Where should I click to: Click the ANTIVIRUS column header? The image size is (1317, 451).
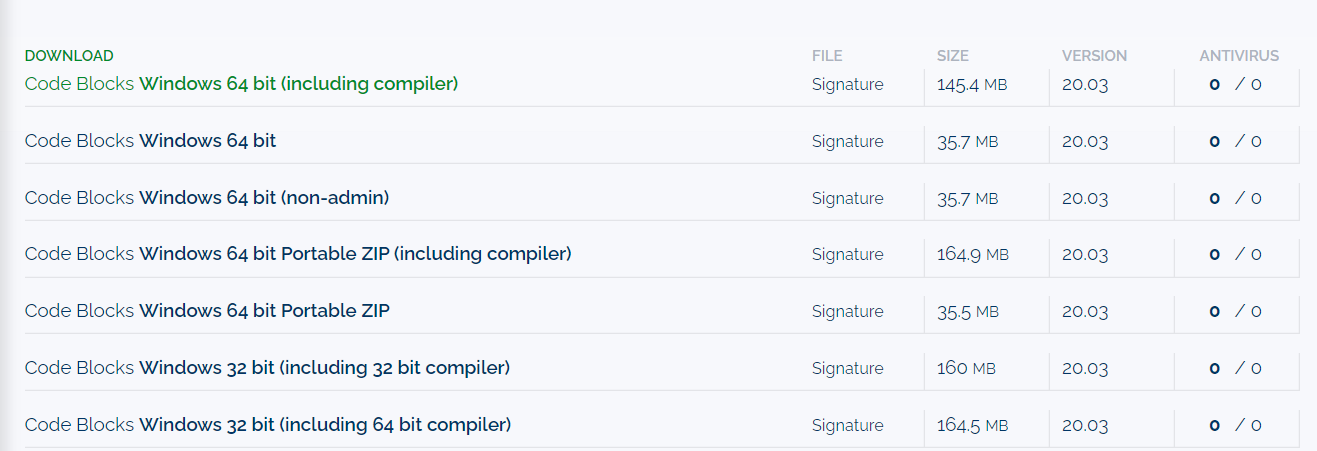[x=1239, y=56]
